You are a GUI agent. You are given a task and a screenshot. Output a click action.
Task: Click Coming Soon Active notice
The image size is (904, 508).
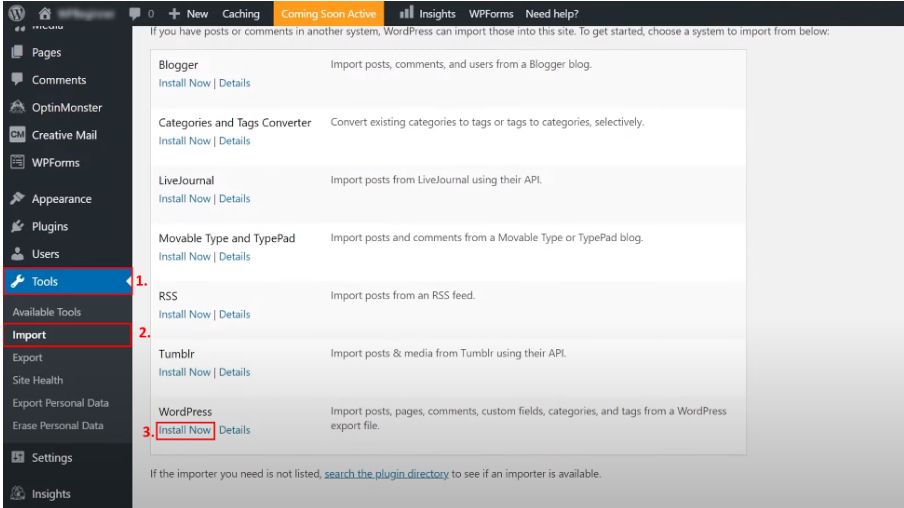328,13
